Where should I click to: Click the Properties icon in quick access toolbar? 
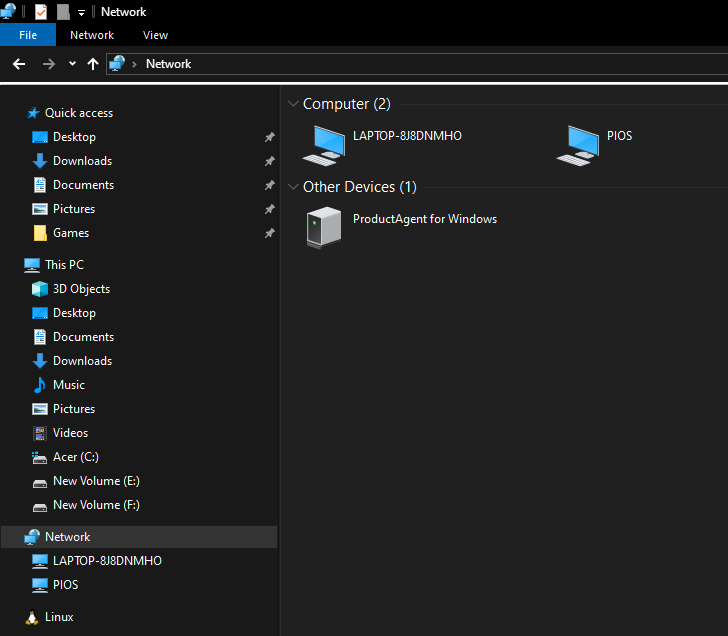click(x=41, y=12)
